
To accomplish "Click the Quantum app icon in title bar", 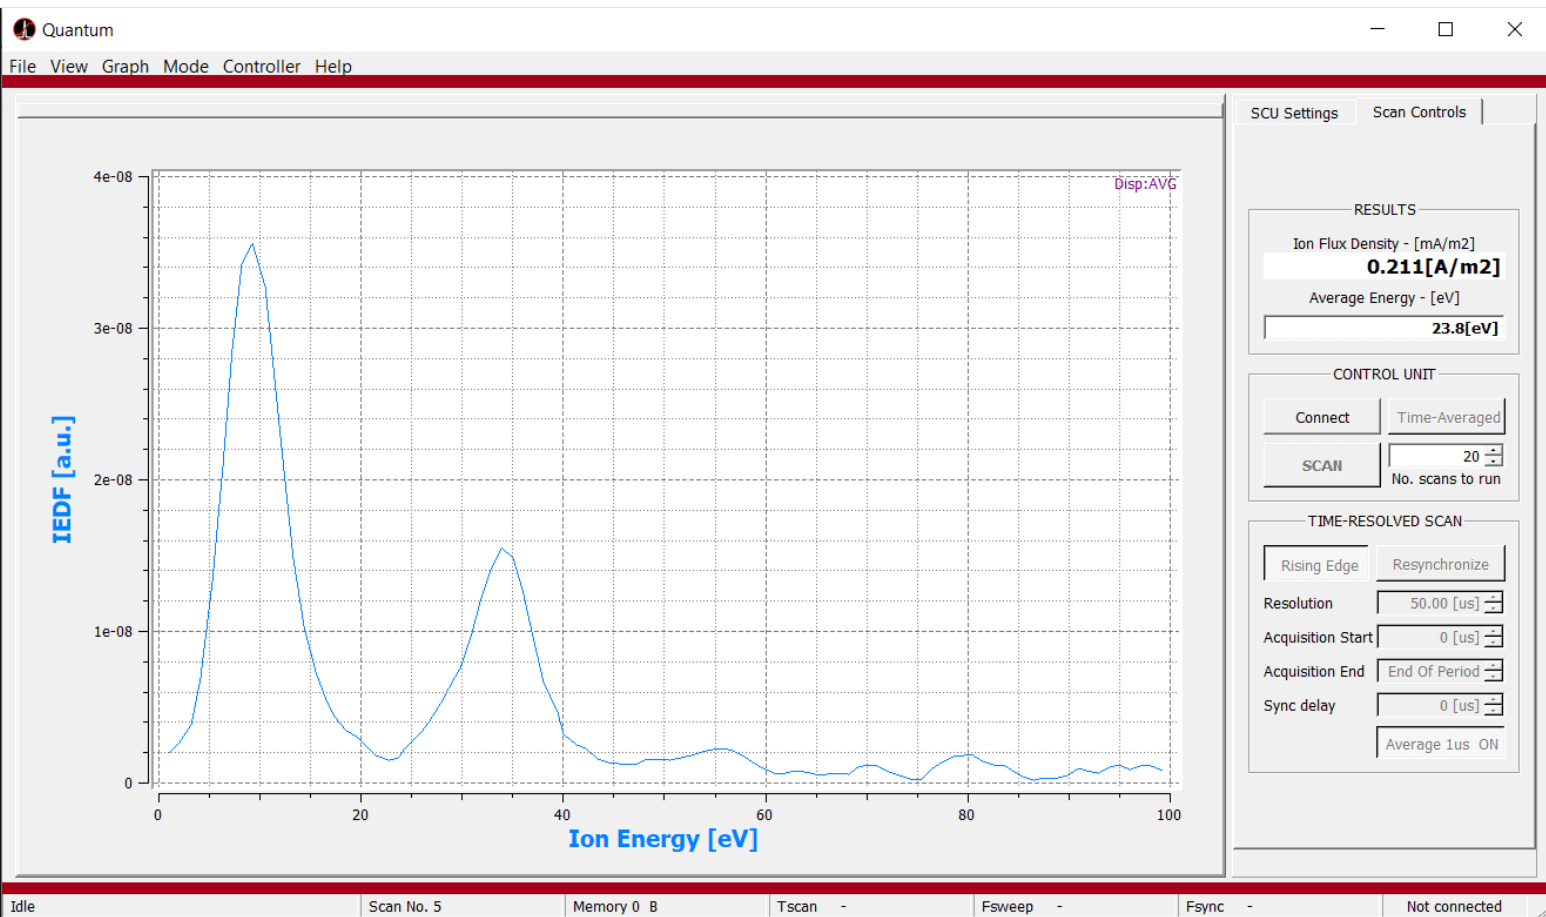I will pos(24,30).
